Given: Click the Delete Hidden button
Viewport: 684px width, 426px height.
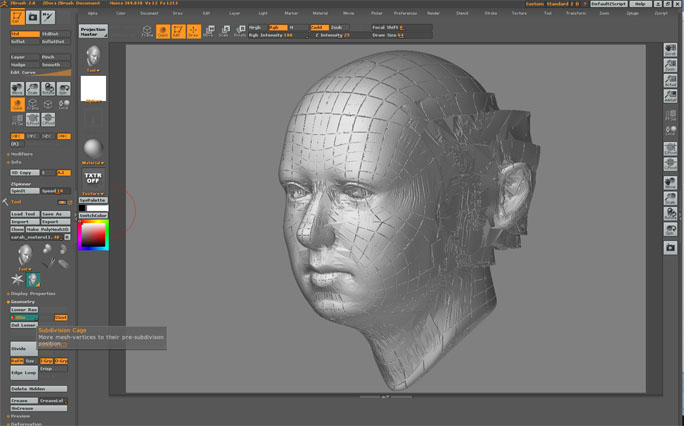Looking at the screenshot, I should tap(39, 389).
